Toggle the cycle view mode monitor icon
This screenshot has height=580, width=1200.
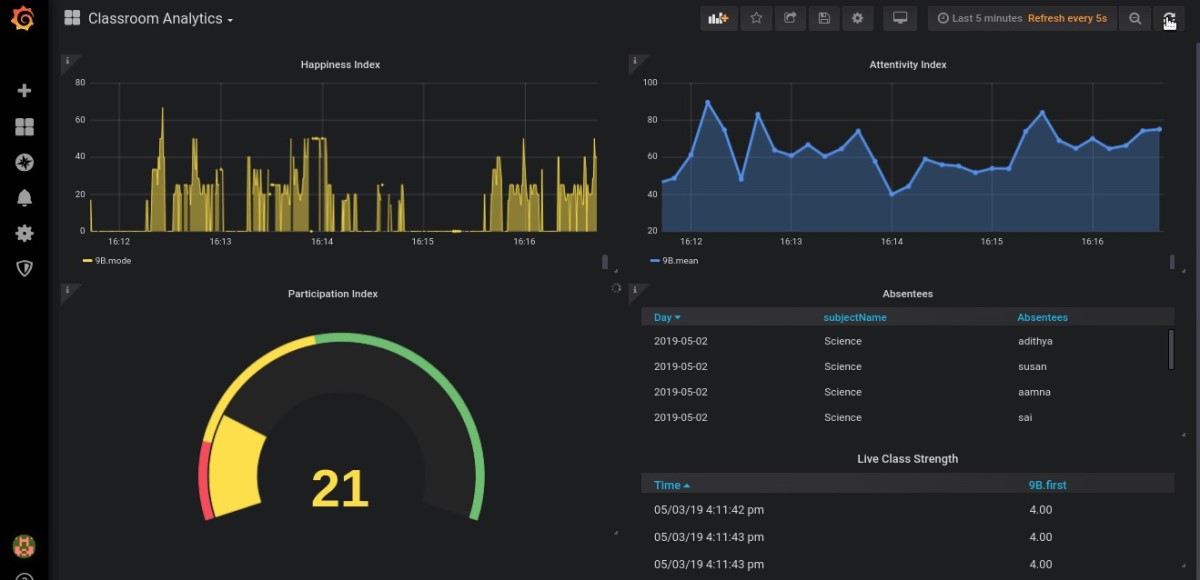click(900, 18)
